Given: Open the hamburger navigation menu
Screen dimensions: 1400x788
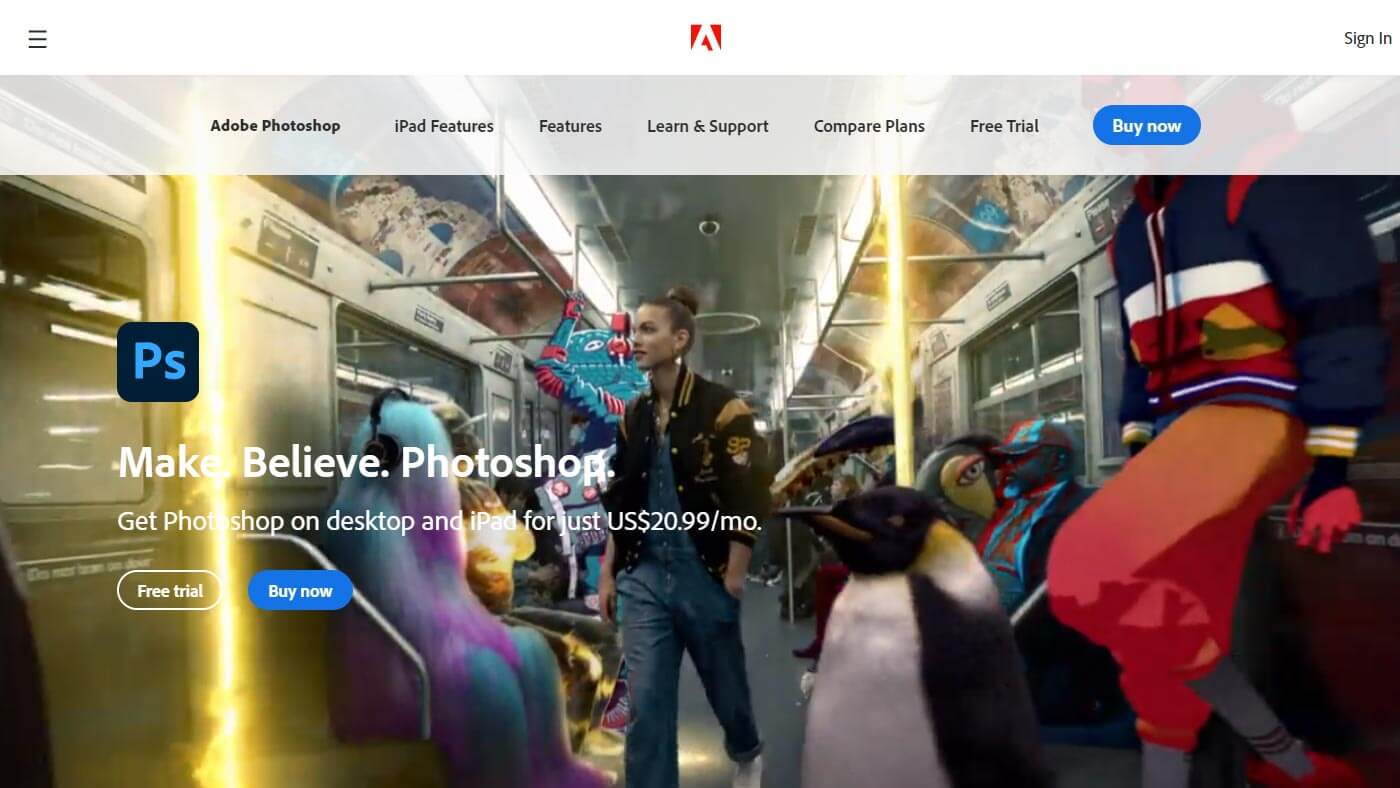Looking at the screenshot, I should click(x=38, y=39).
